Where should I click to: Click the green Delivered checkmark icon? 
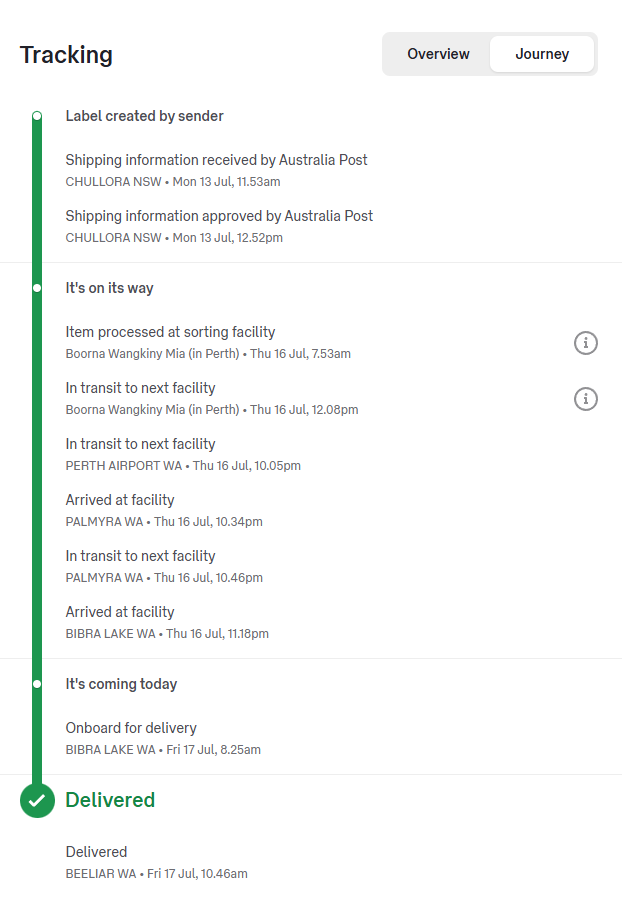(37, 800)
